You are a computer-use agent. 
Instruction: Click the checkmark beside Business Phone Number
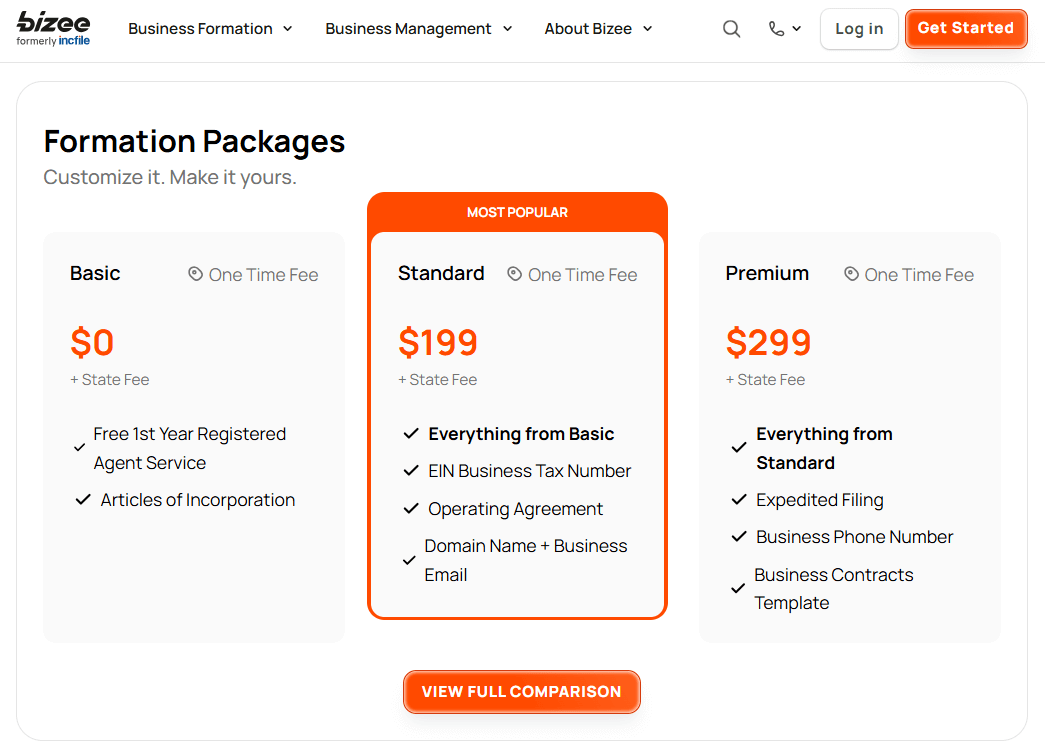coord(739,537)
